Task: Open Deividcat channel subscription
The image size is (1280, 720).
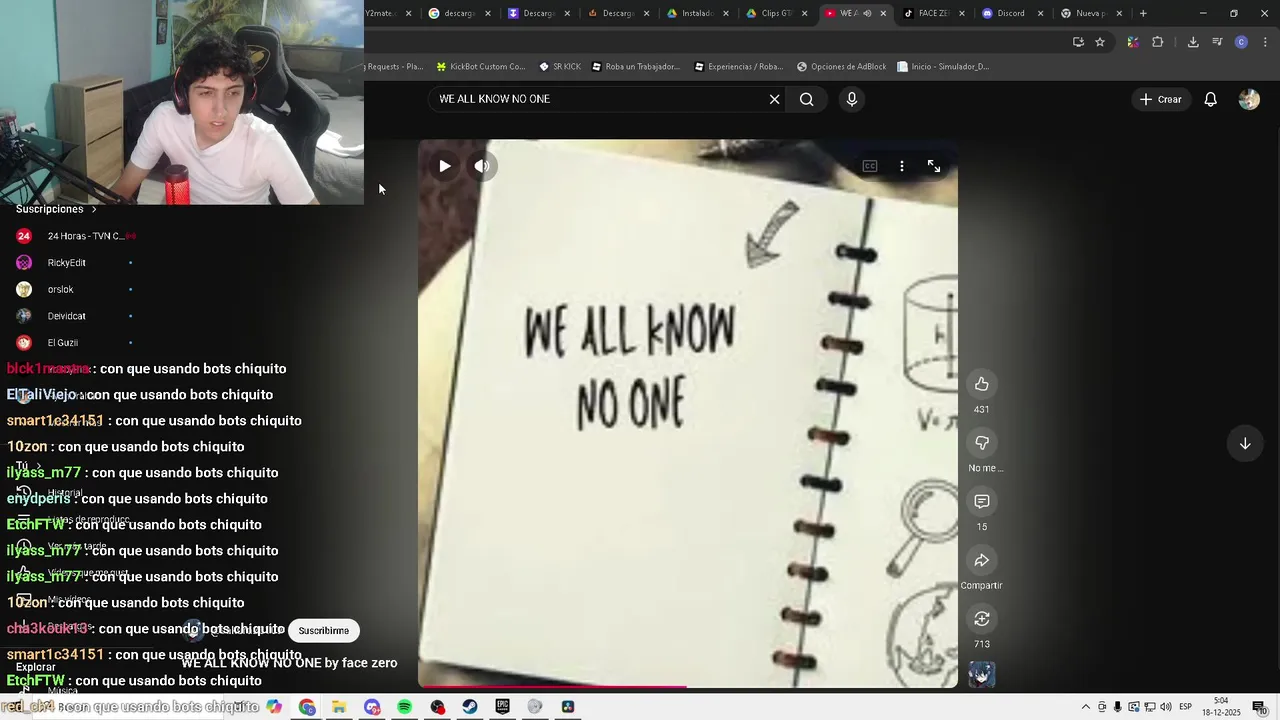Action: pos(75,316)
